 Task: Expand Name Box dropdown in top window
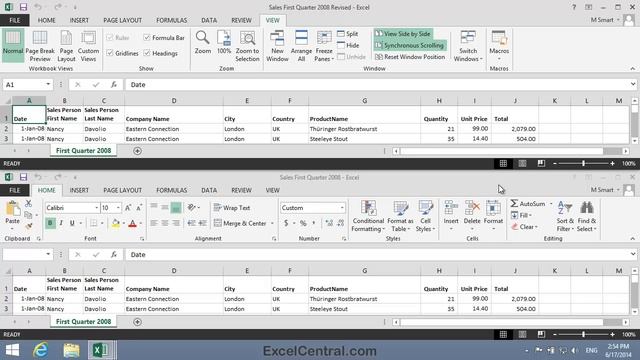[x=48, y=84]
